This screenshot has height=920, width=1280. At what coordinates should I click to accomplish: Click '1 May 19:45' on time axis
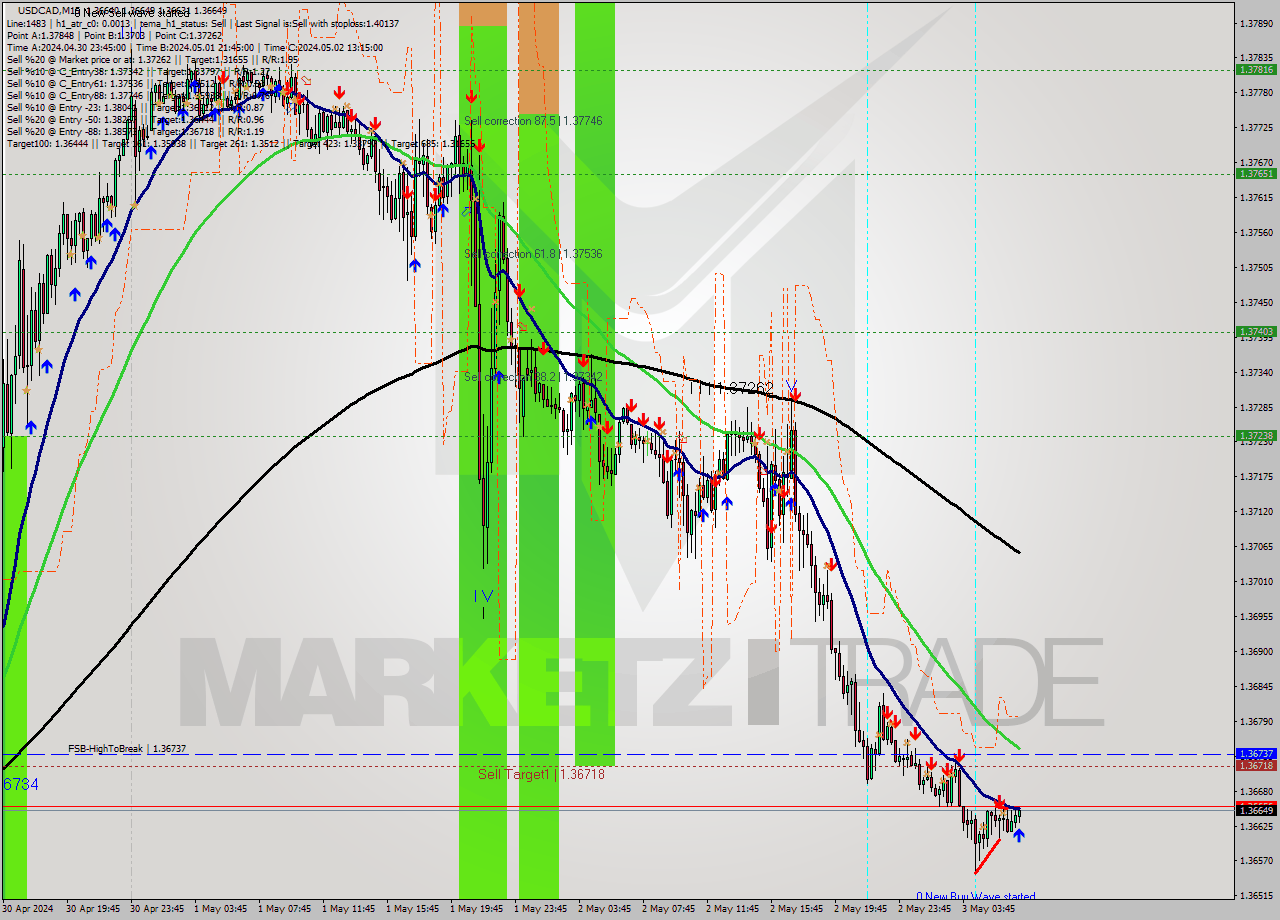(x=476, y=909)
